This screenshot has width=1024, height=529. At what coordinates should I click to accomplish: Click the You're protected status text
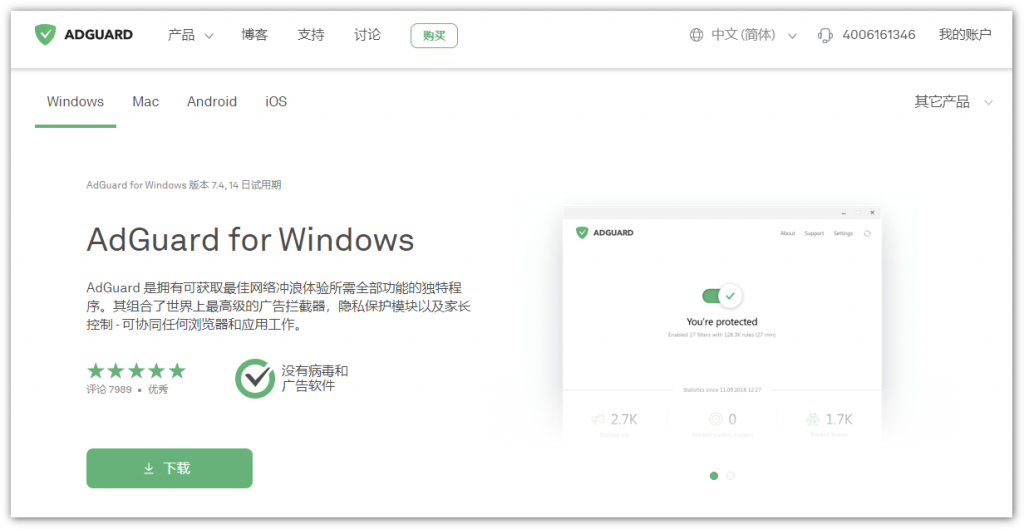coord(722,322)
